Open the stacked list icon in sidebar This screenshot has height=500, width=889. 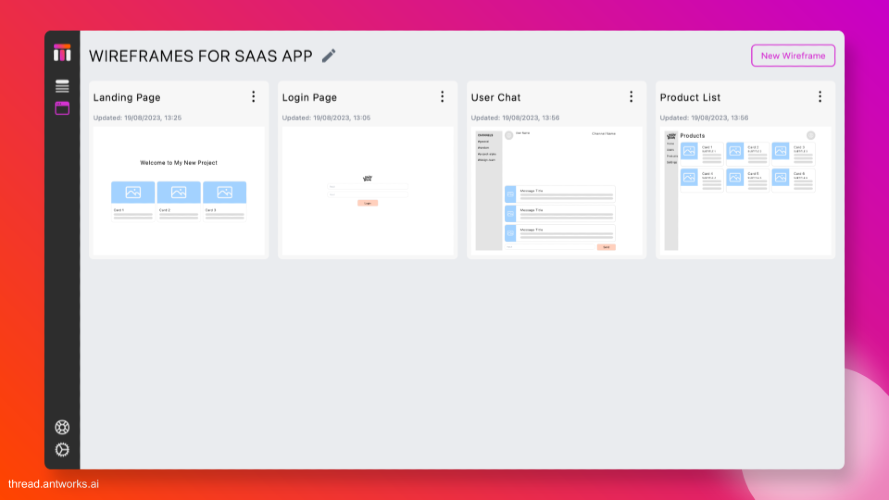(x=62, y=86)
